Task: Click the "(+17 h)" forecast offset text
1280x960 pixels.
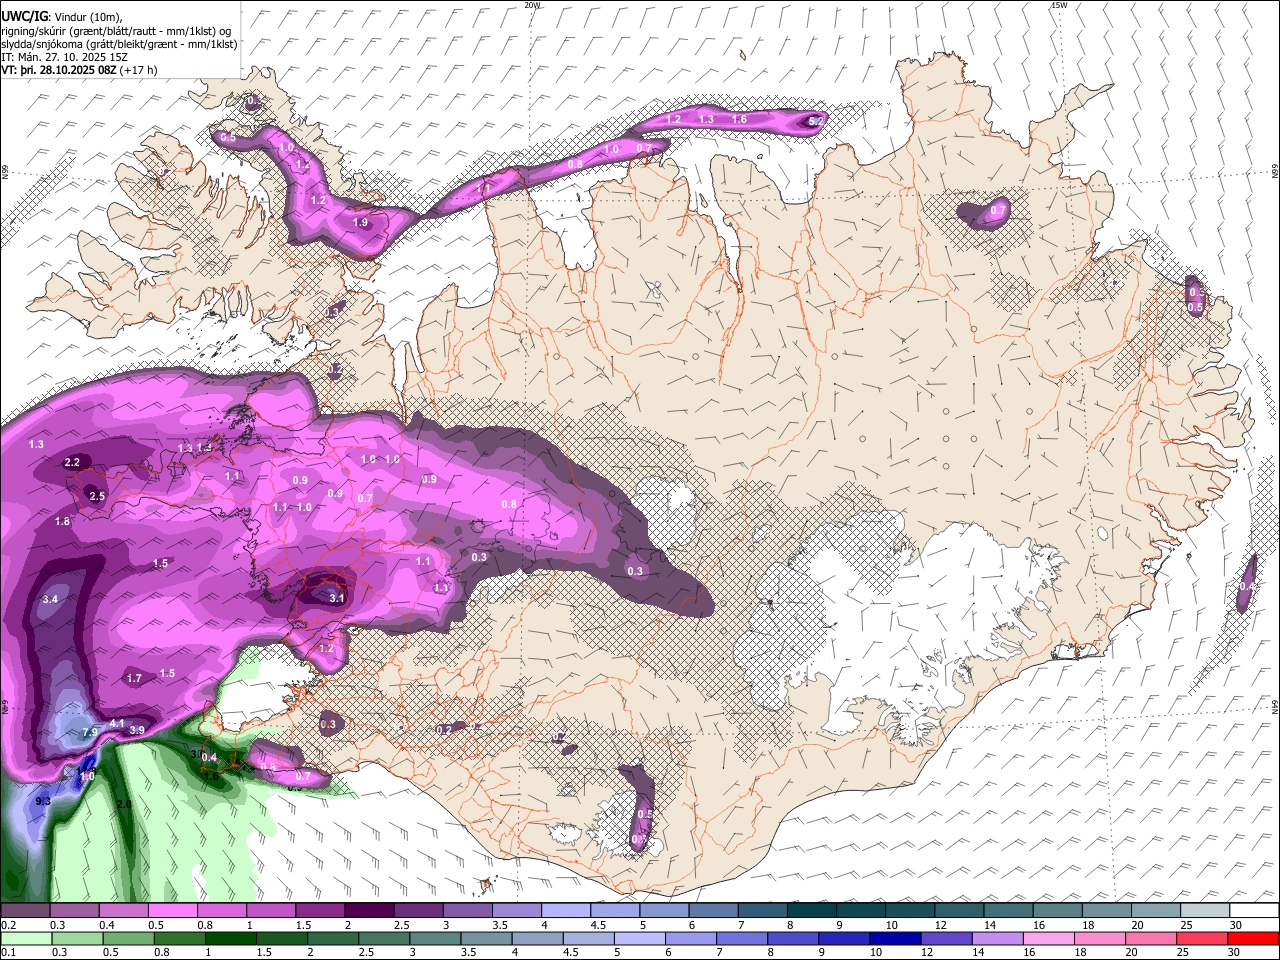Action: tap(140, 70)
